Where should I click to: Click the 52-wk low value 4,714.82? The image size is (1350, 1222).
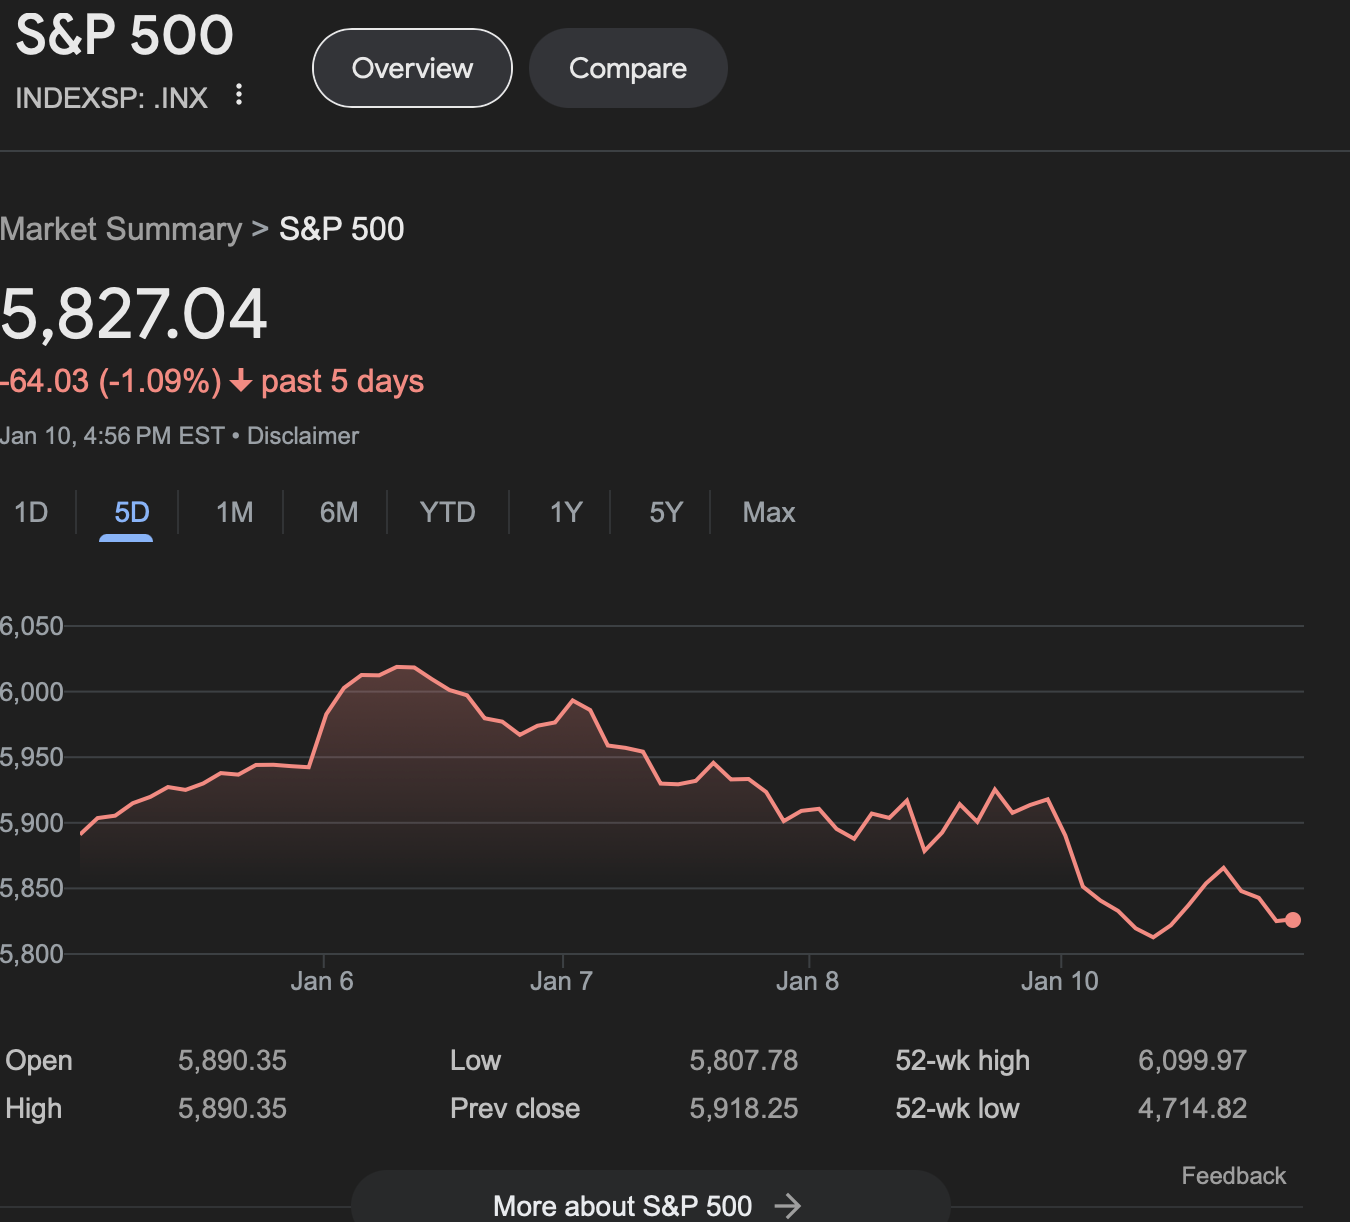pos(1192,1108)
